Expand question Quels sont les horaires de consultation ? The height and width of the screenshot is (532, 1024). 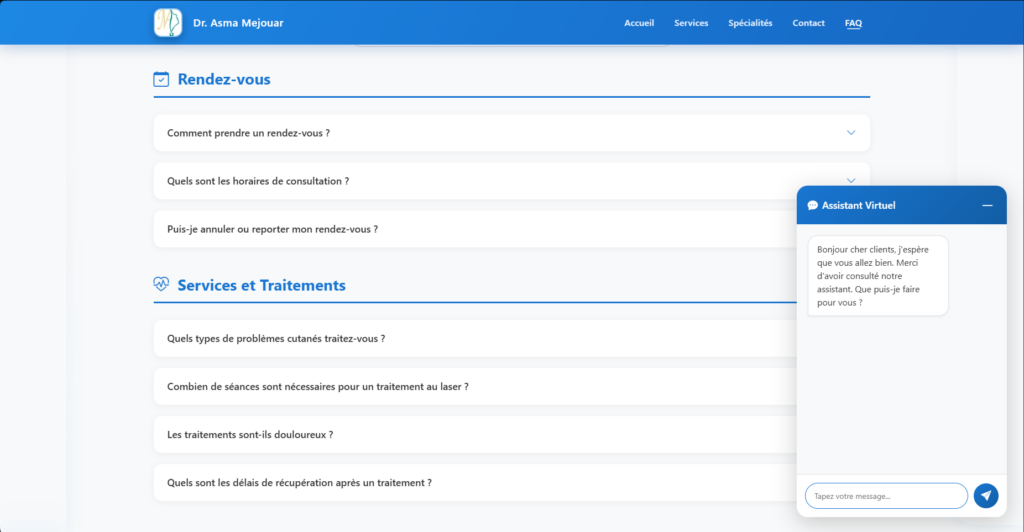[x=512, y=181]
